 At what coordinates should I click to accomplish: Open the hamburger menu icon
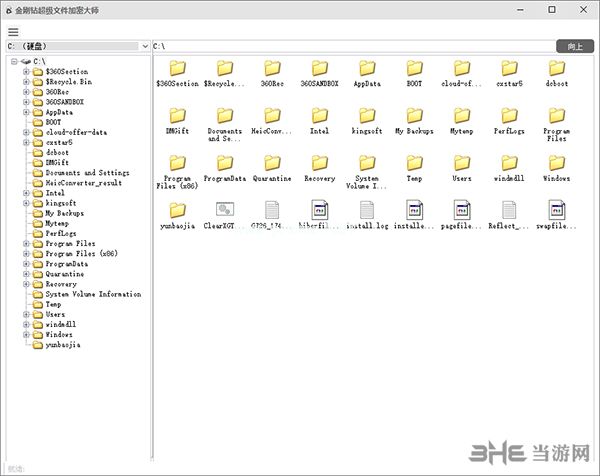(x=13, y=32)
